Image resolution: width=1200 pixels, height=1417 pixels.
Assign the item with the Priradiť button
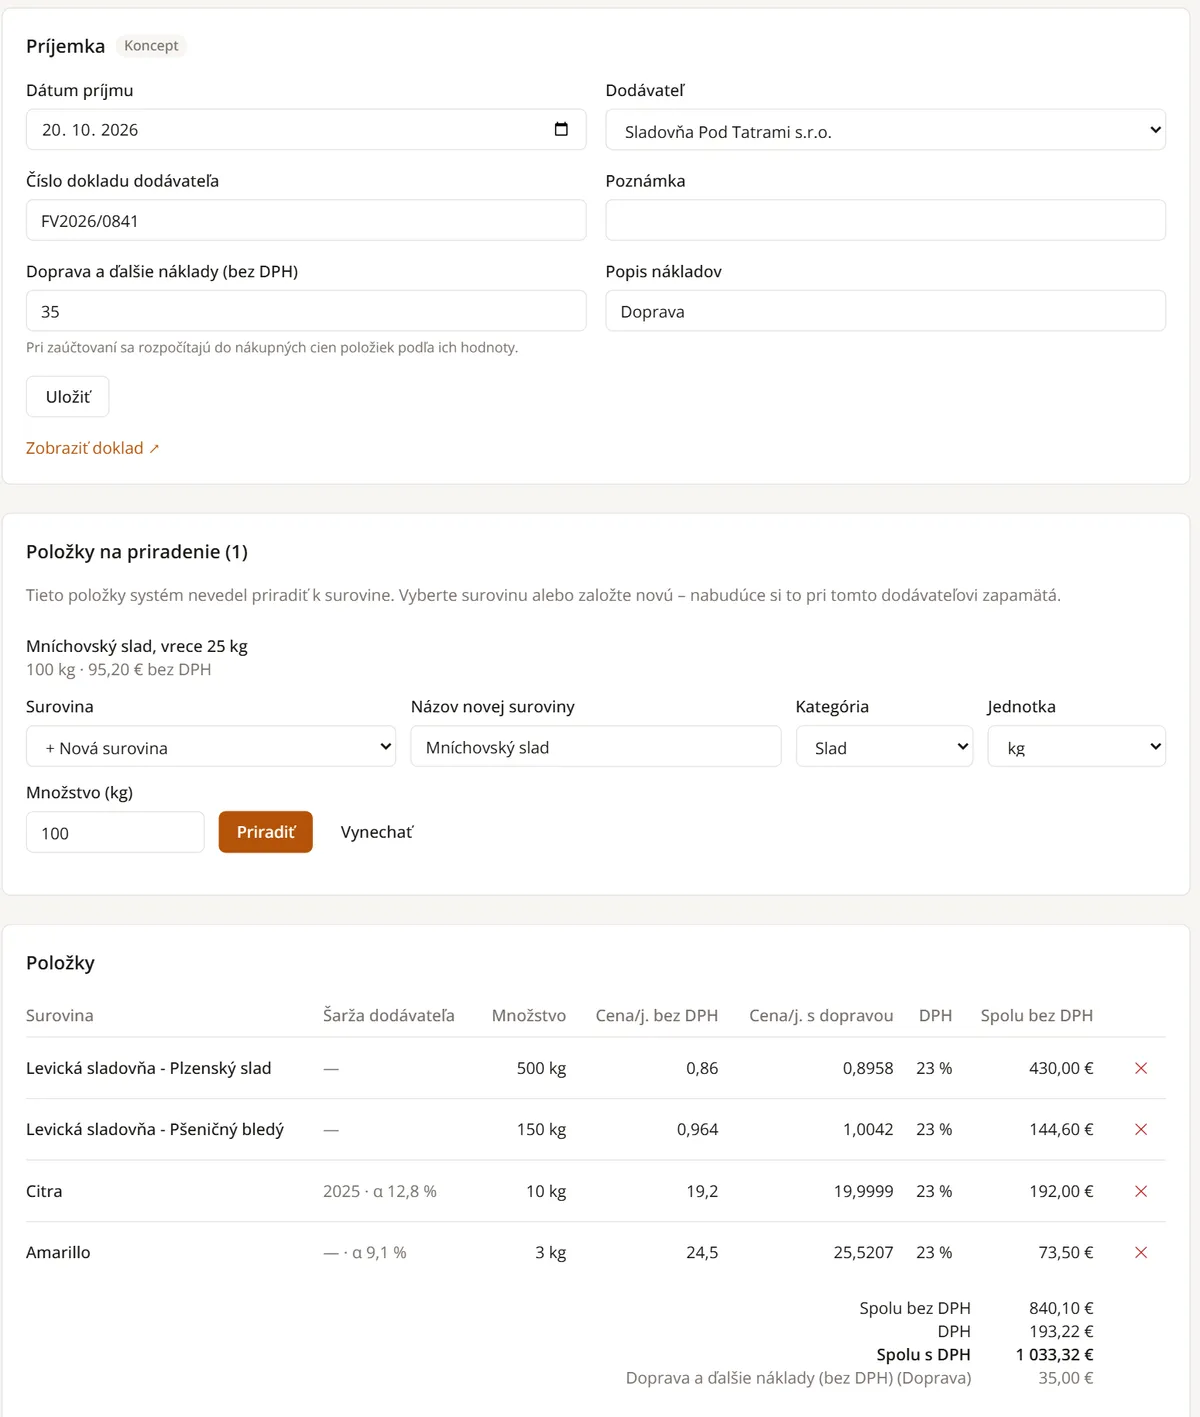[x=266, y=832]
